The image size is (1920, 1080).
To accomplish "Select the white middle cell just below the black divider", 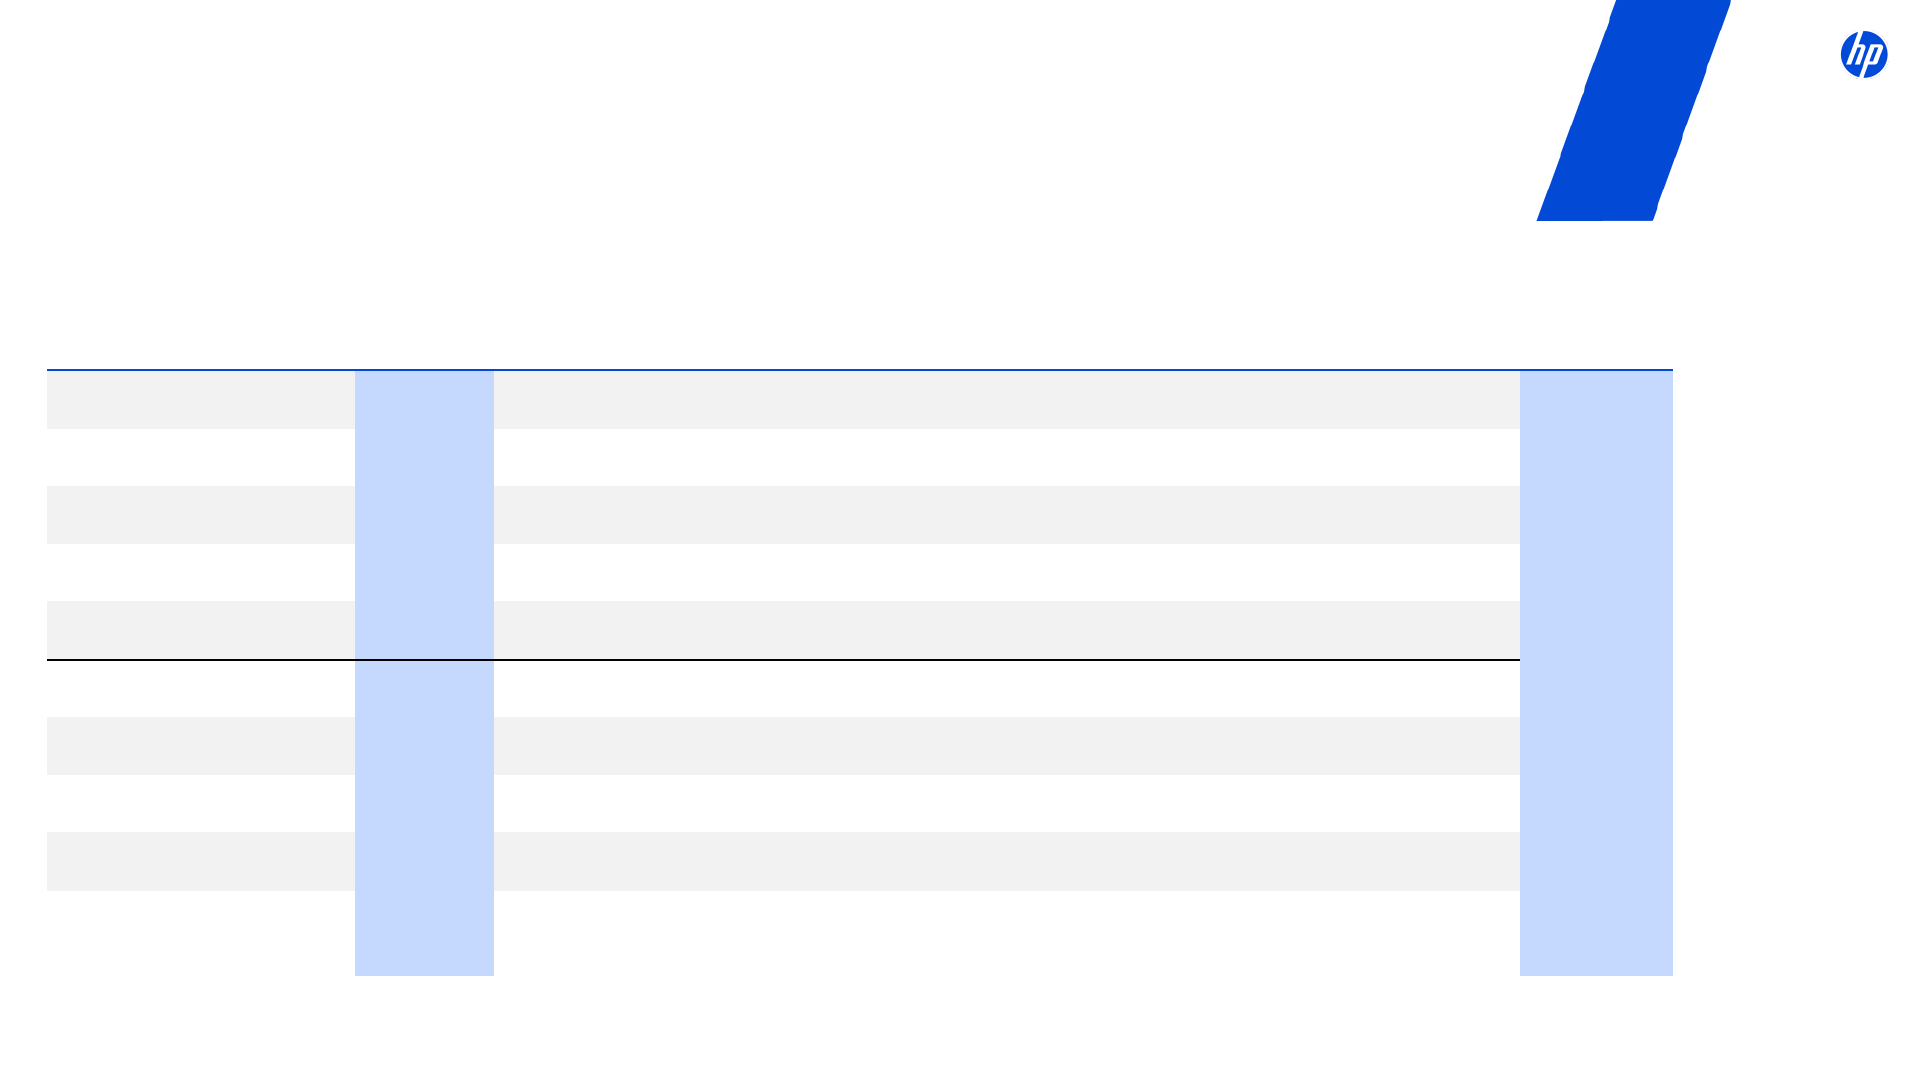I will (1006, 688).
